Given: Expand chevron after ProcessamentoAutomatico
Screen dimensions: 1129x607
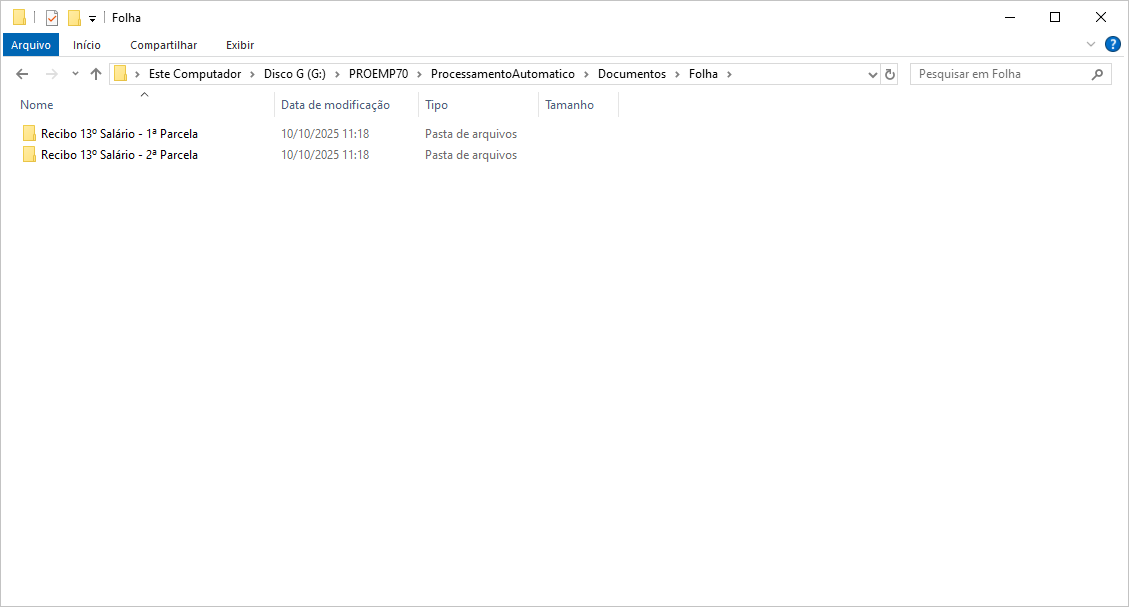Looking at the screenshot, I should [x=586, y=74].
